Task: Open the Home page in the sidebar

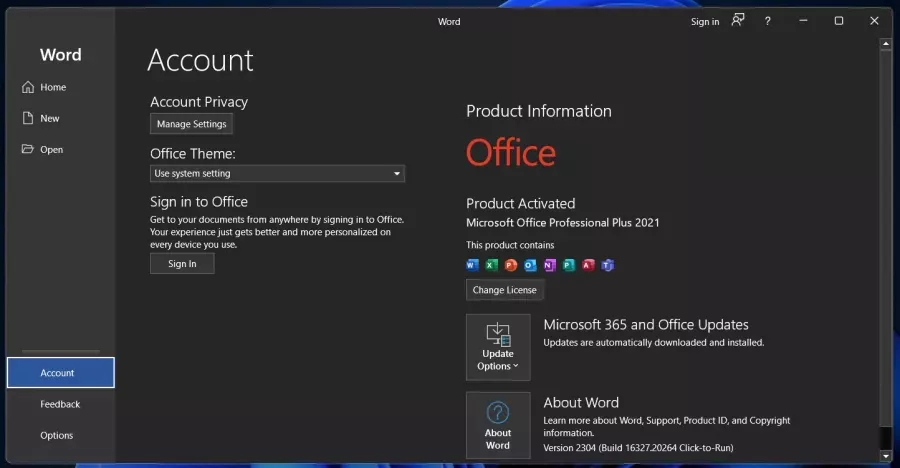Action: pyautogui.click(x=60, y=87)
